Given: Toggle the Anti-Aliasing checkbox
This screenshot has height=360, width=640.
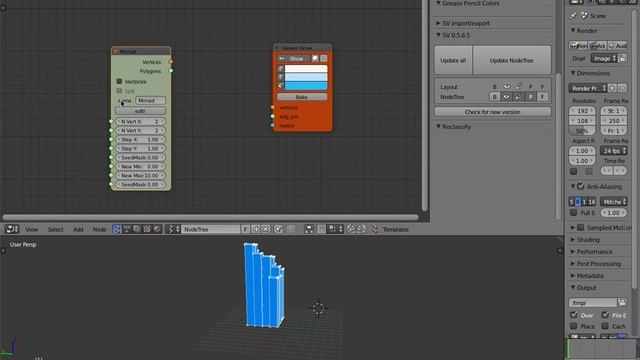Looking at the screenshot, I should 581,187.
